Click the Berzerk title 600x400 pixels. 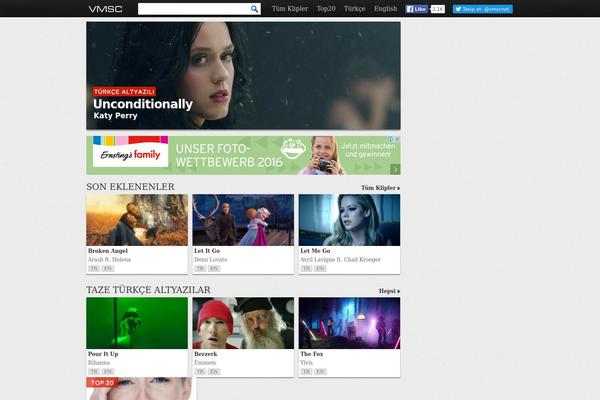205,354
